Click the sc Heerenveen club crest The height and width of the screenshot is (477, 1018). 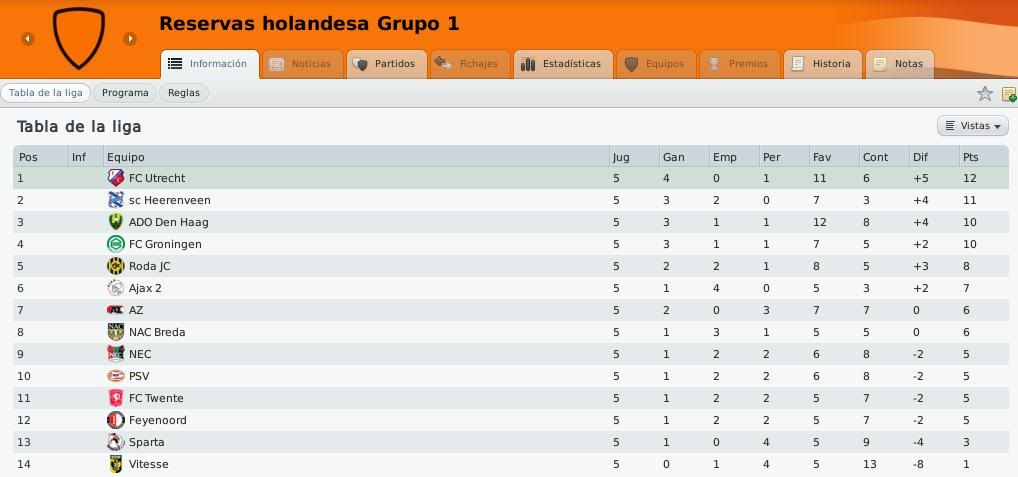116,200
